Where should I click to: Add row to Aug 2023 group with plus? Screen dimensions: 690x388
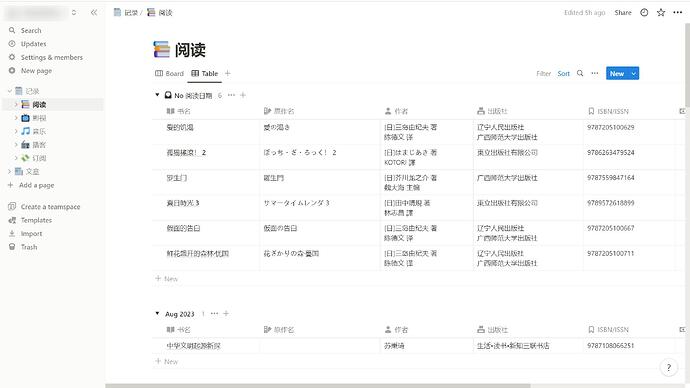point(226,314)
